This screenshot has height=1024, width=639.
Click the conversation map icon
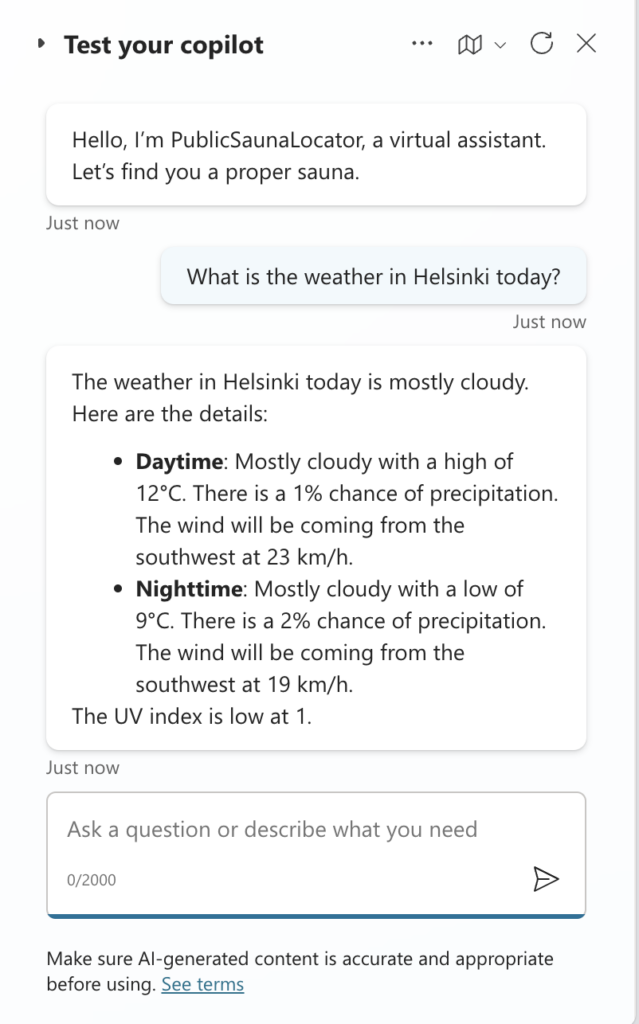pos(469,44)
